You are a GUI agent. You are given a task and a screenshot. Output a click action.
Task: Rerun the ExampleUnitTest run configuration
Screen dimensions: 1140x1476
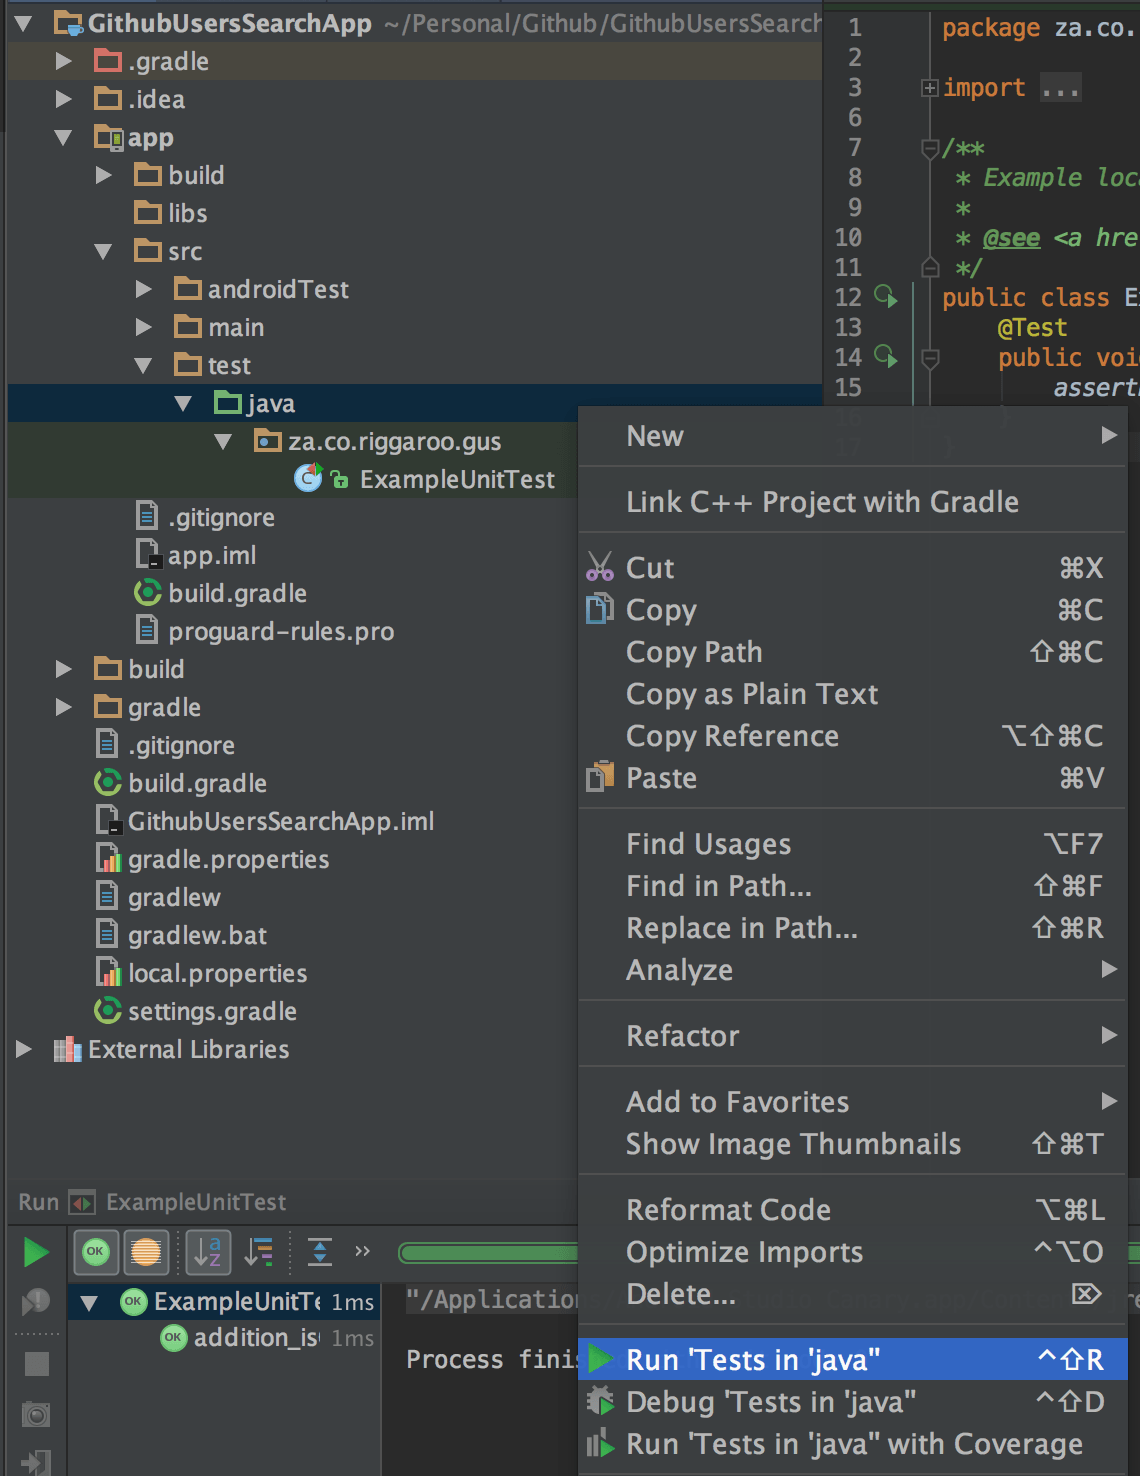(x=35, y=1250)
